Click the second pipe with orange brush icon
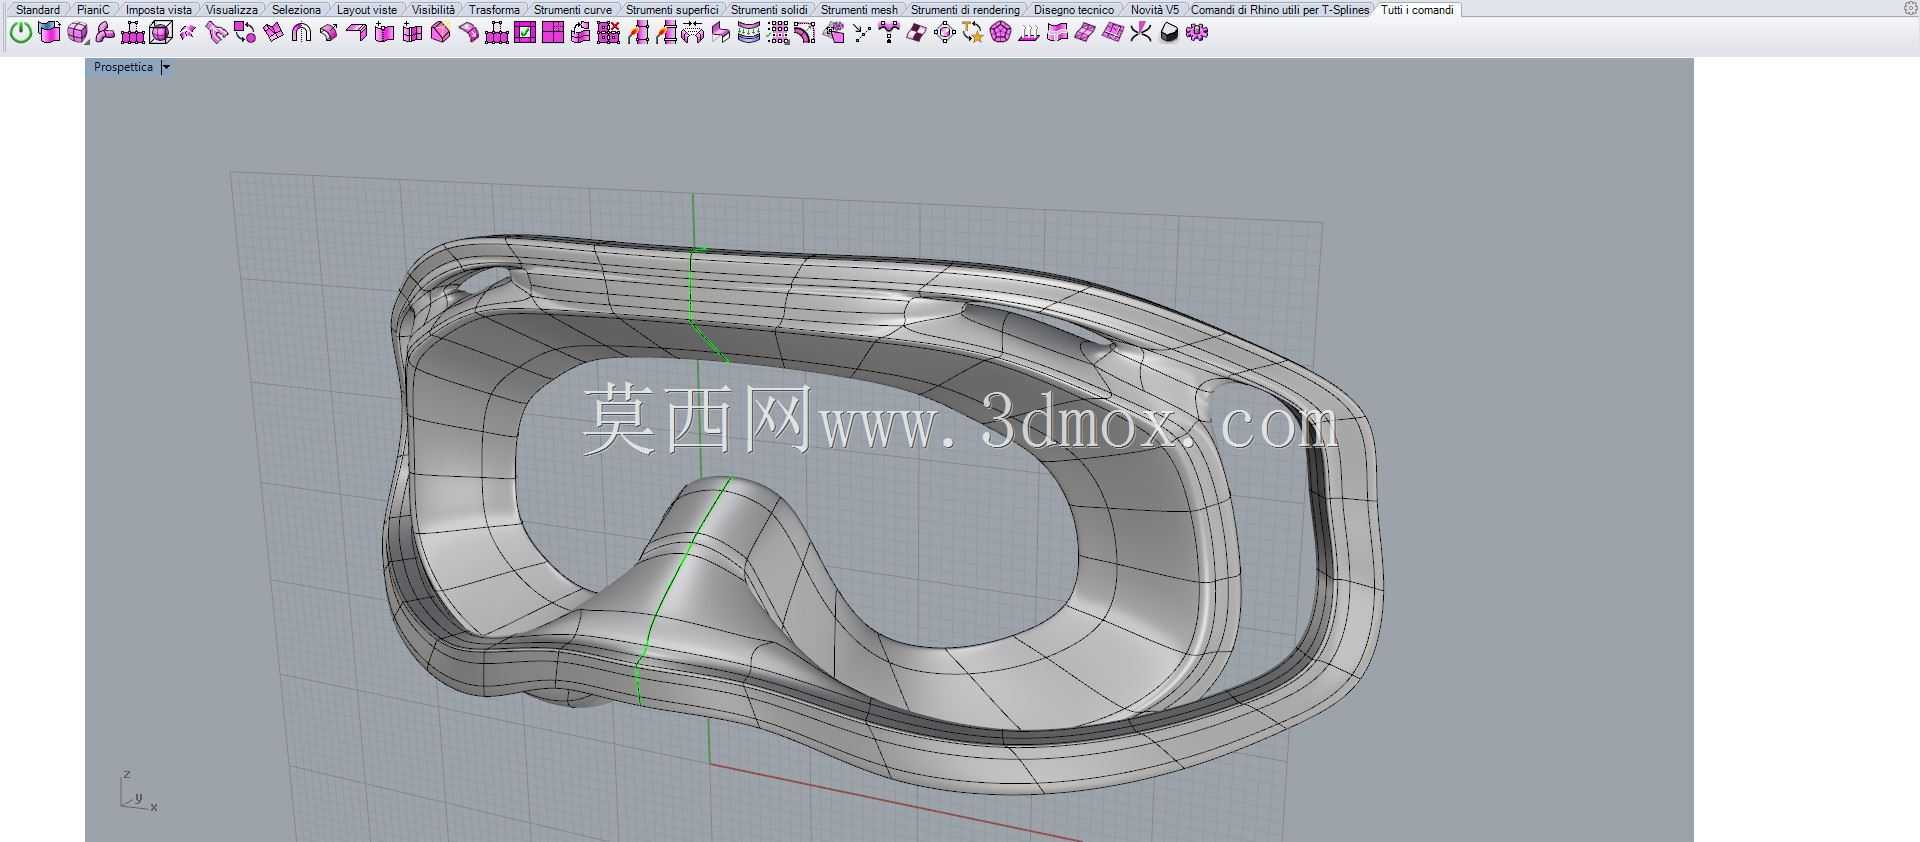The image size is (1920, 842). [x=666, y=33]
